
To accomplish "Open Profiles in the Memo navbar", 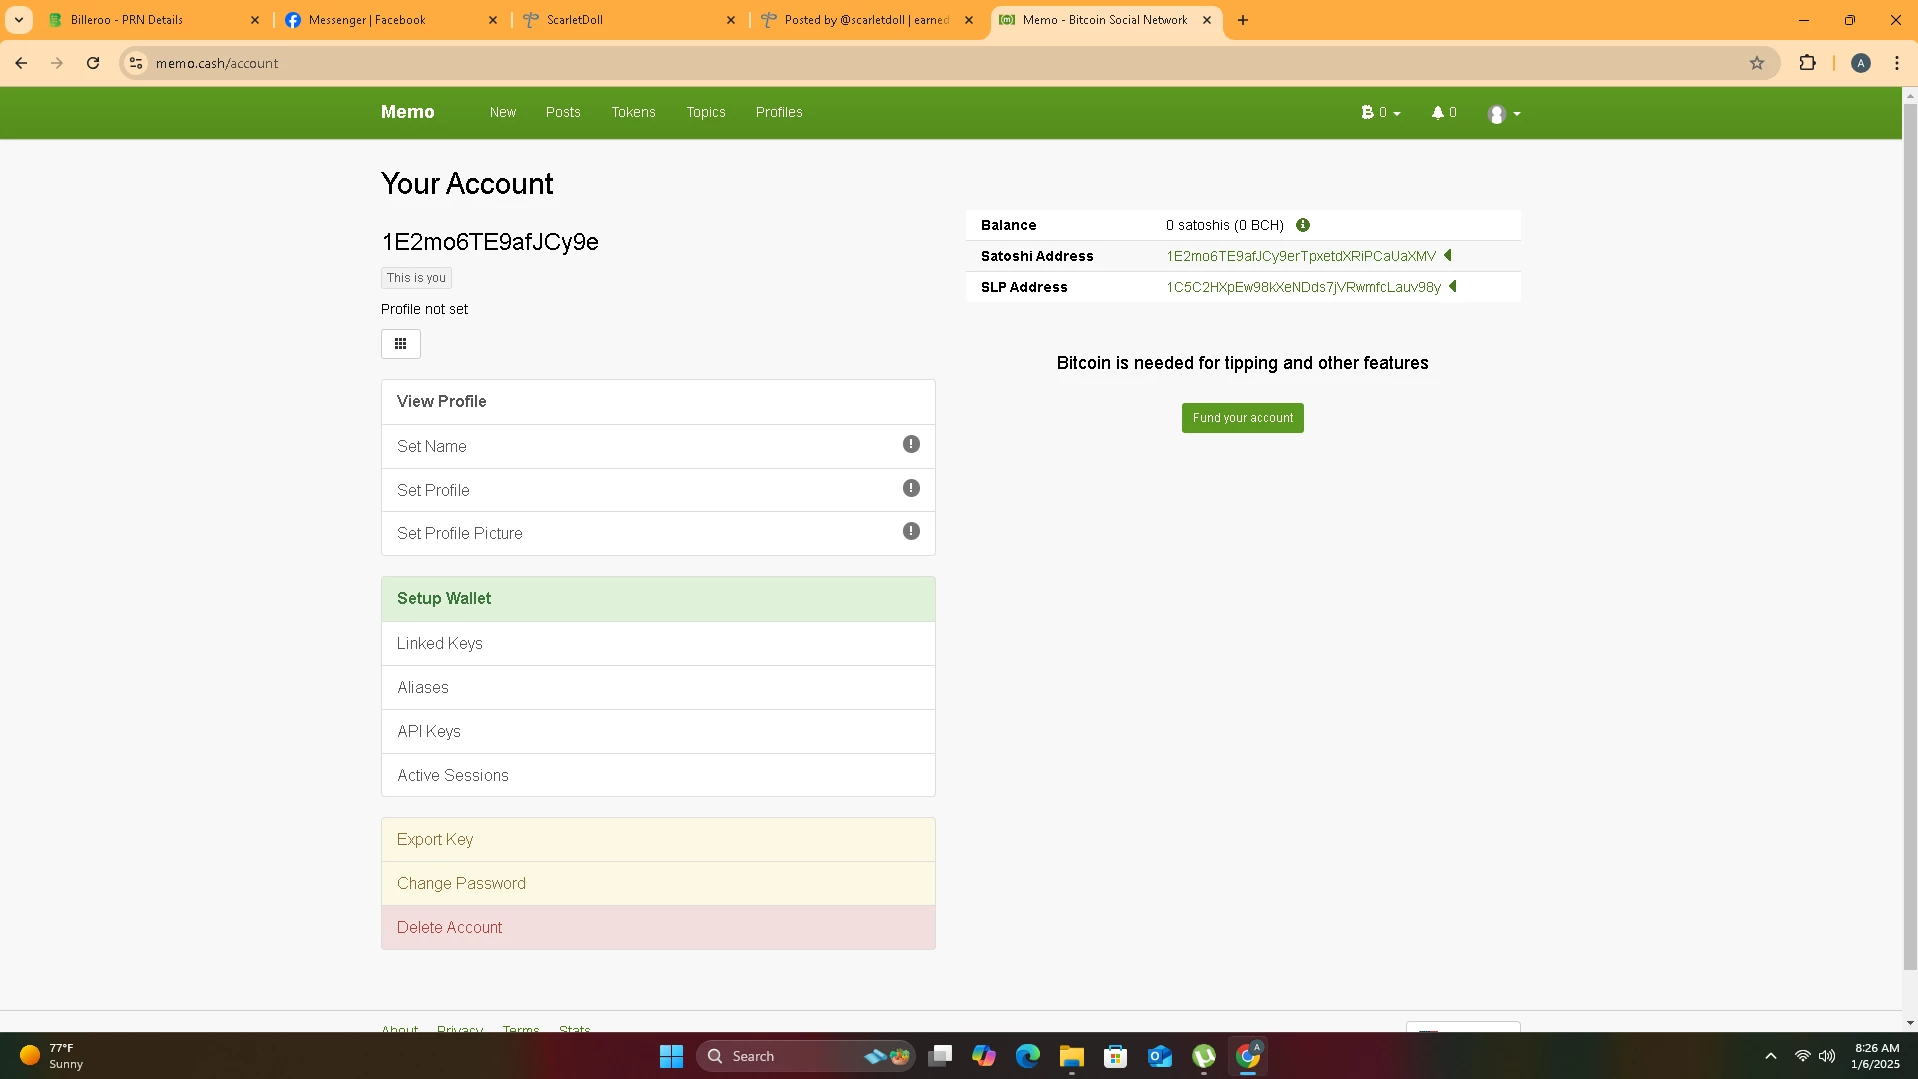I will click(x=779, y=112).
